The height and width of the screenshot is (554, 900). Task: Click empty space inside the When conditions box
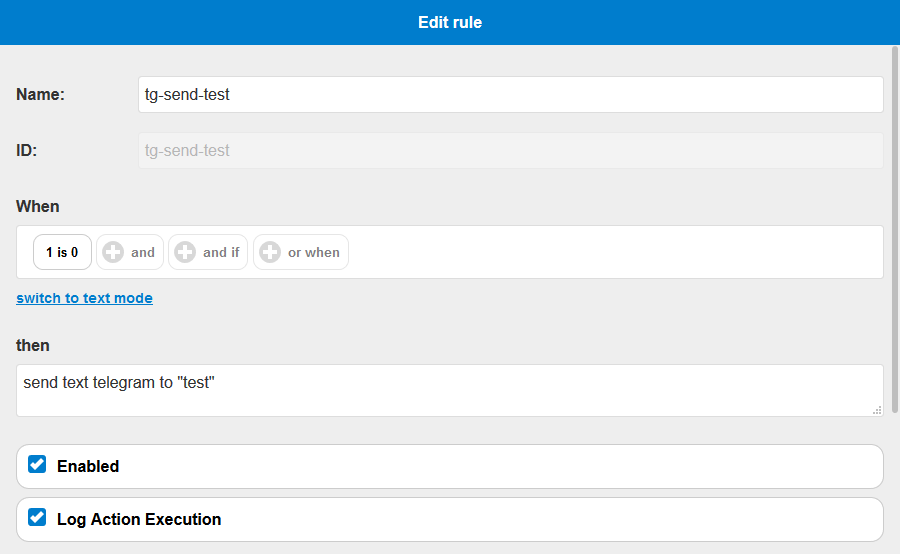coord(614,252)
